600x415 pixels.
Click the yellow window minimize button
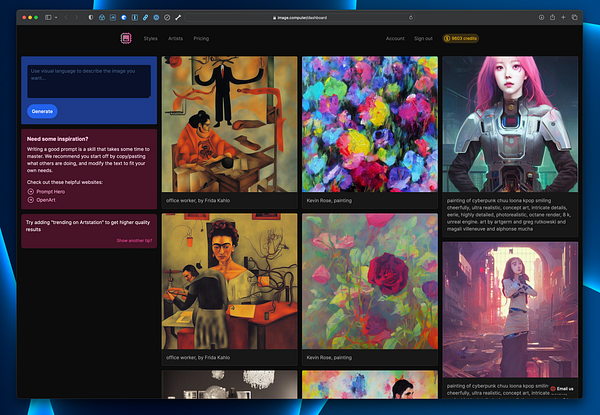click(30, 18)
